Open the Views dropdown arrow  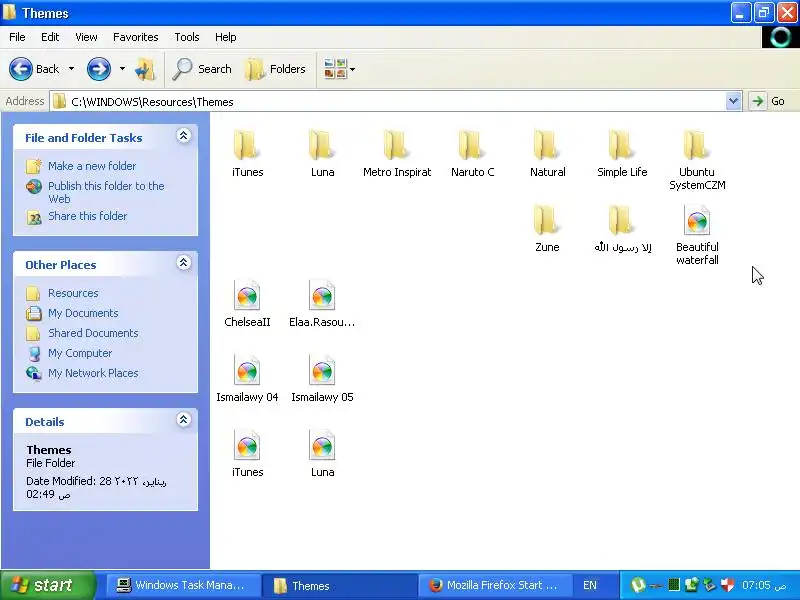tap(353, 69)
